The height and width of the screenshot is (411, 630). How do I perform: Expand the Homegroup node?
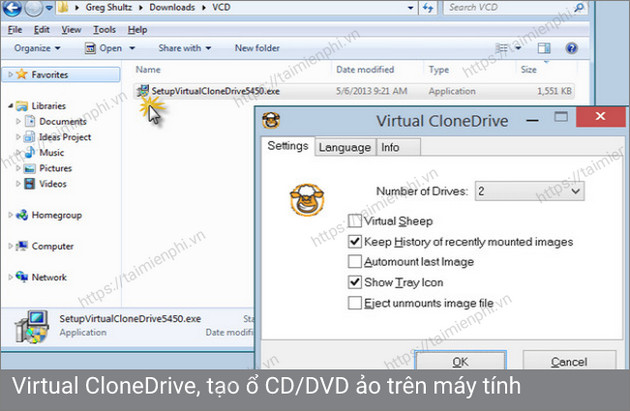[x=10, y=215]
